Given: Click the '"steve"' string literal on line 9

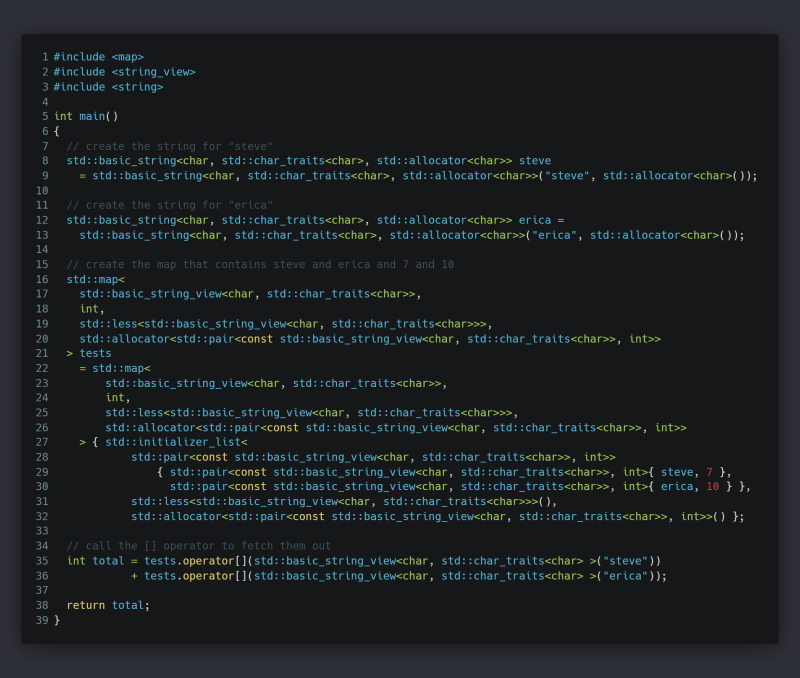Looking at the screenshot, I should 567,176.
